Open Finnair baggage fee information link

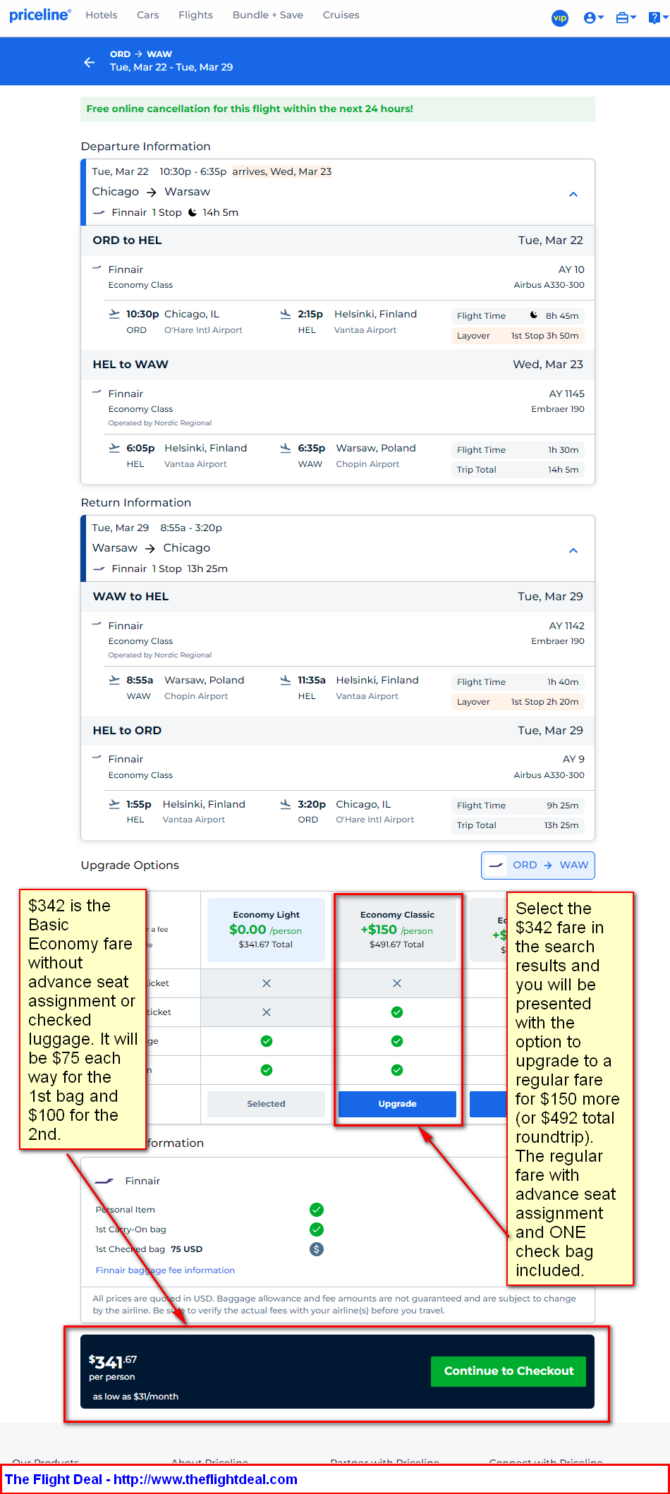tap(165, 1270)
